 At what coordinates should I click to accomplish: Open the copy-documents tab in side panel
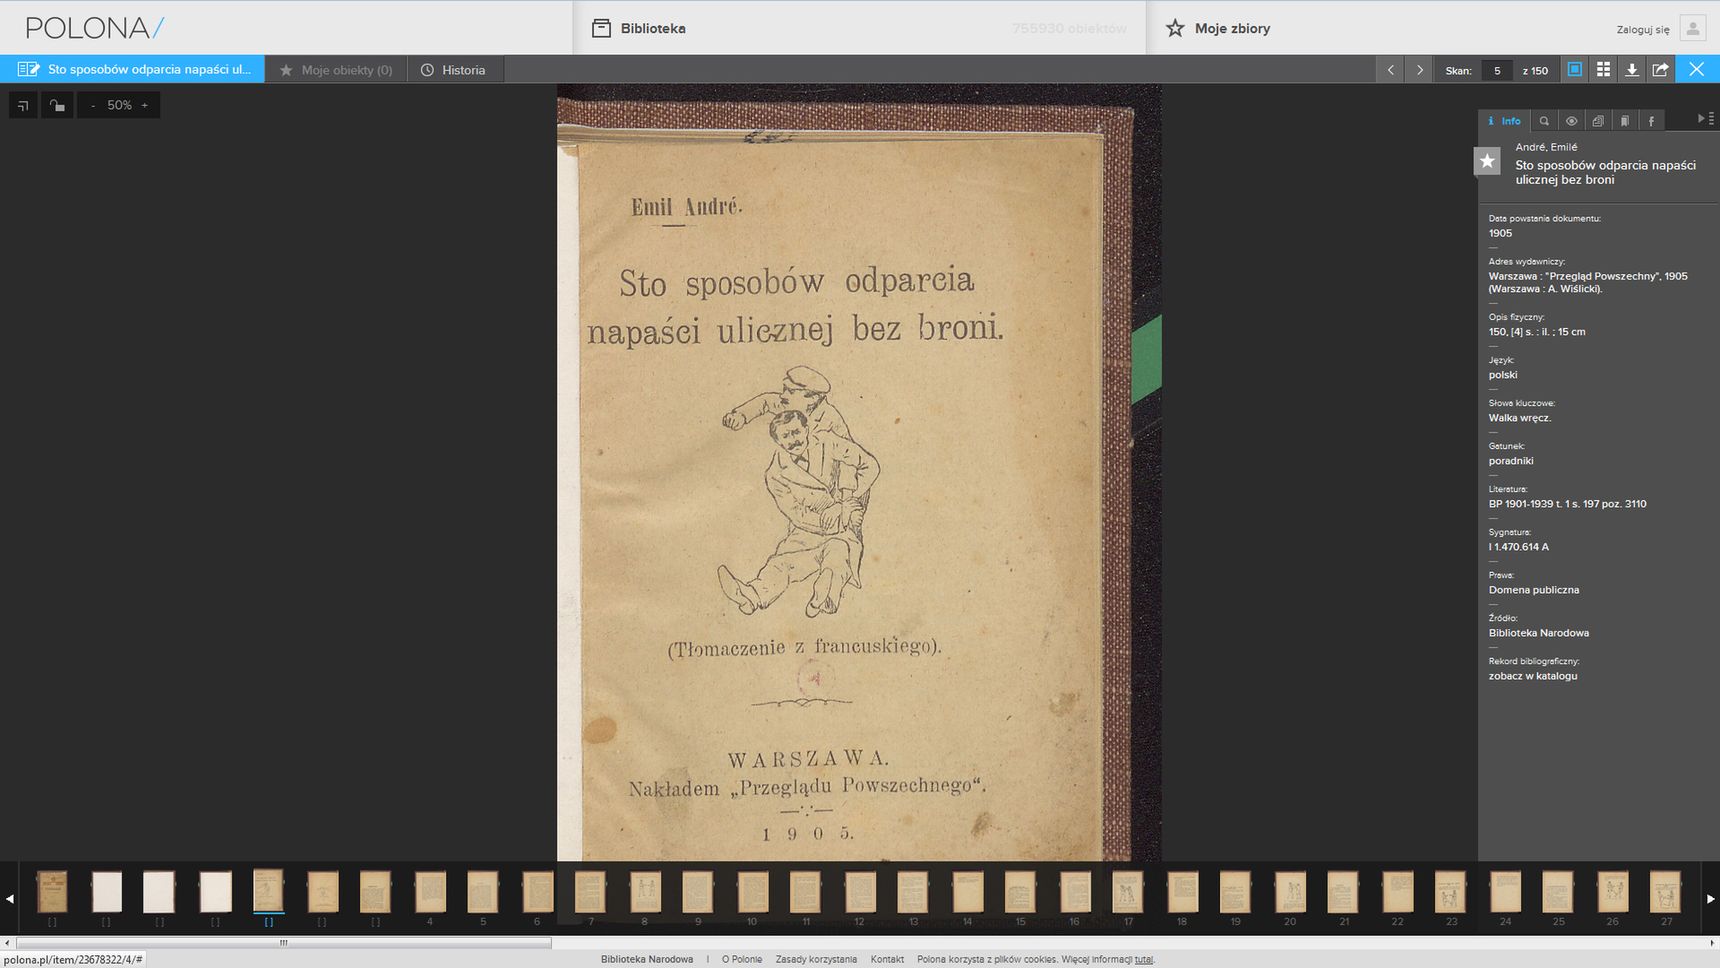(1598, 121)
